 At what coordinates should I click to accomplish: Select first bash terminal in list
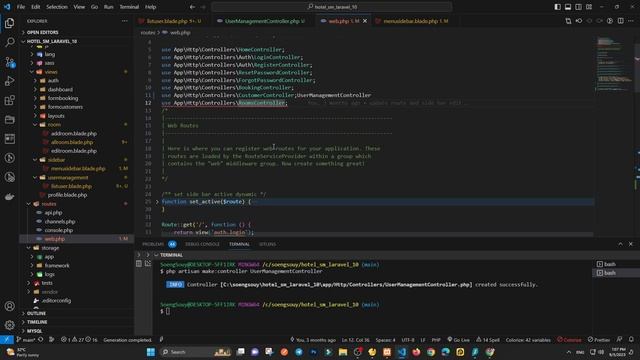[x=616, y=264]
